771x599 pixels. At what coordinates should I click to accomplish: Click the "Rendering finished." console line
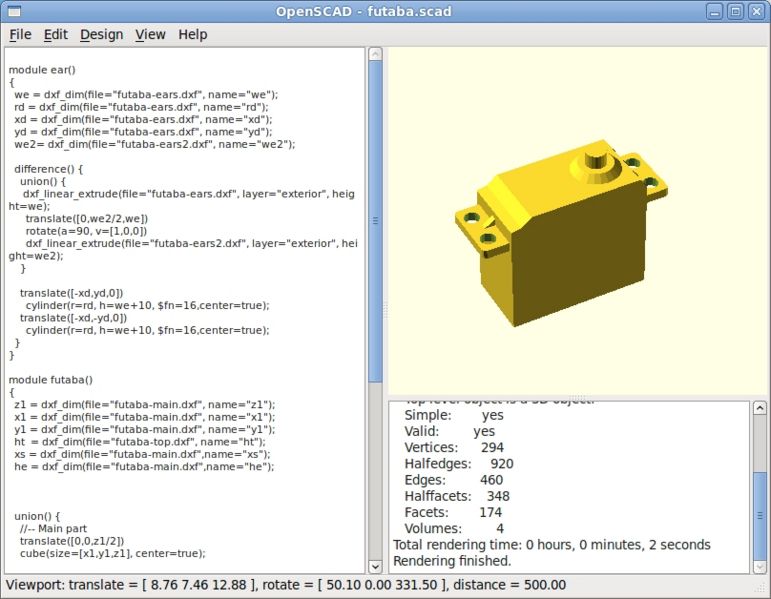(x=452, y=560)
